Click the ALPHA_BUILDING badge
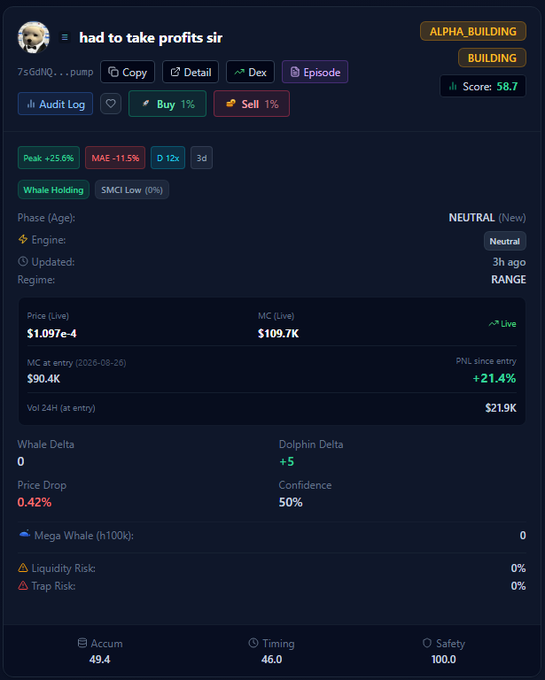545x680 pixels. tap(473, 32)
